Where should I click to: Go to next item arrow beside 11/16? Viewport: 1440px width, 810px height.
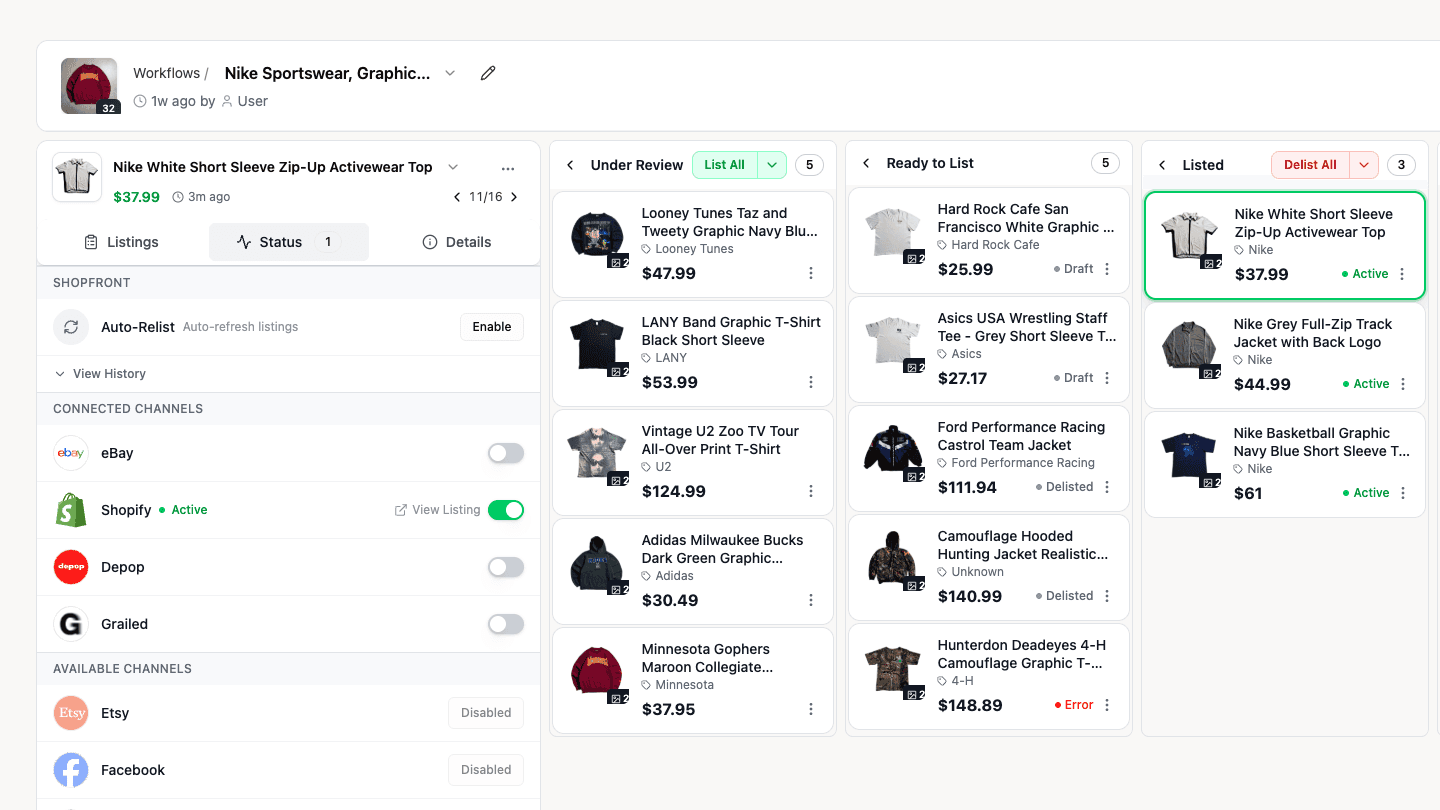pyautogui.click(x=514, y=197)
